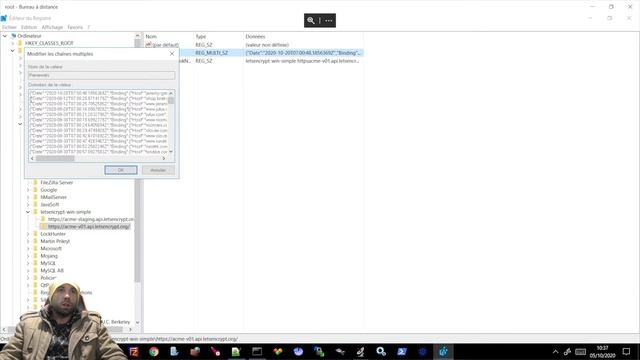Expand the Mojang key

click(x=28, y=256)
